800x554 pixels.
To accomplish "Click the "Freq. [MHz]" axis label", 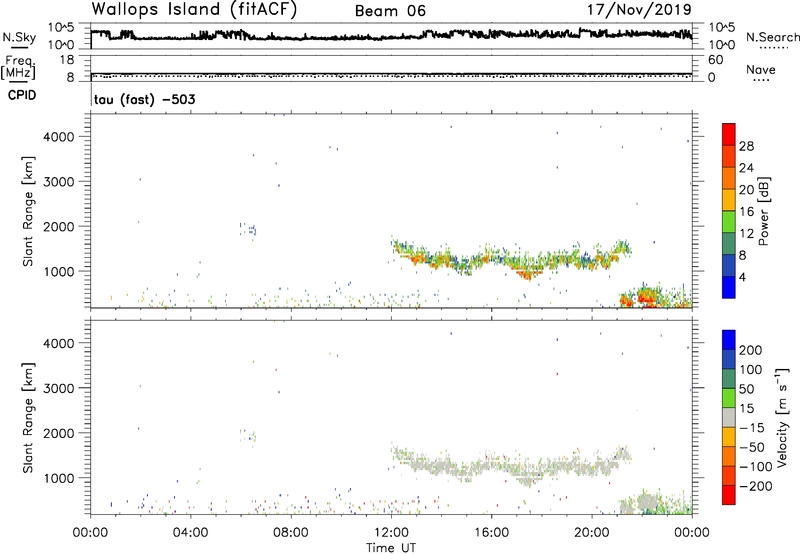I will click(19, 67).
